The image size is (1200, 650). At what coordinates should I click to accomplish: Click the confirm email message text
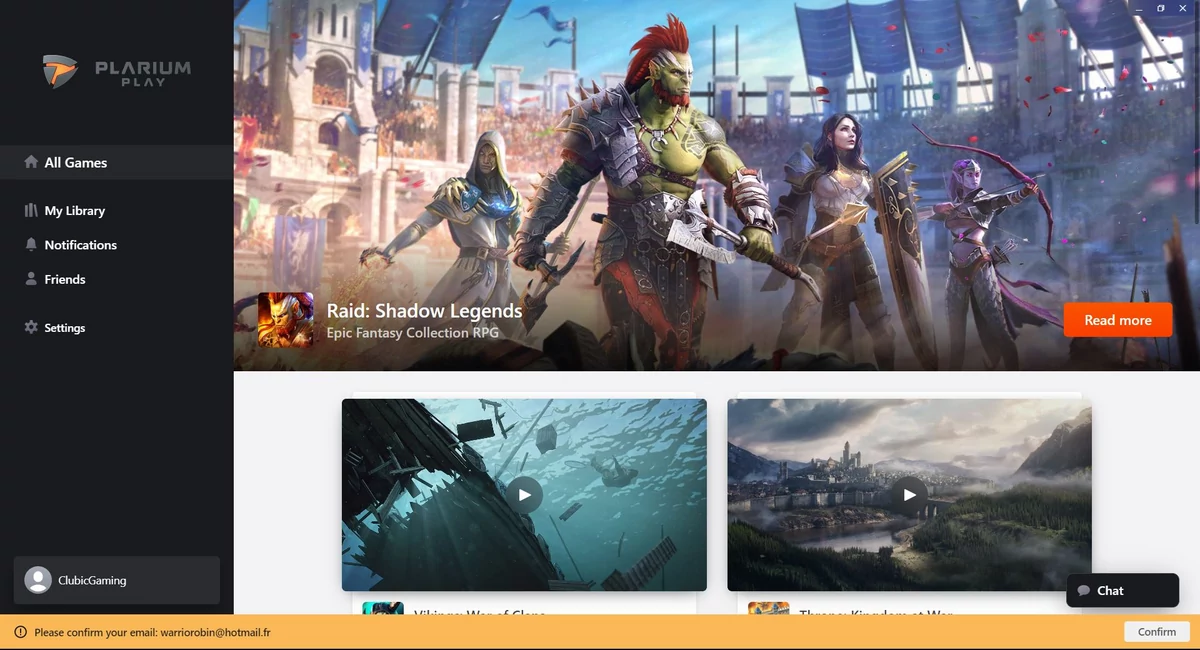(x=152, y=632)
